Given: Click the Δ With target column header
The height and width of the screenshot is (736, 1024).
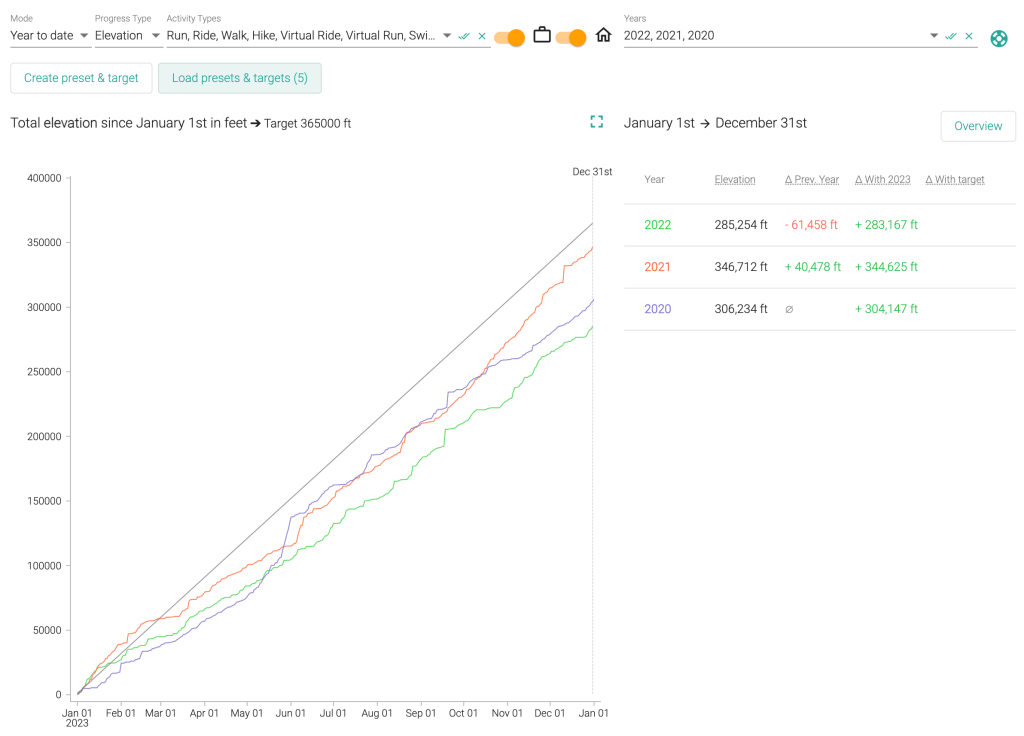Looking at the screenshot, I should tap(955, 180).
